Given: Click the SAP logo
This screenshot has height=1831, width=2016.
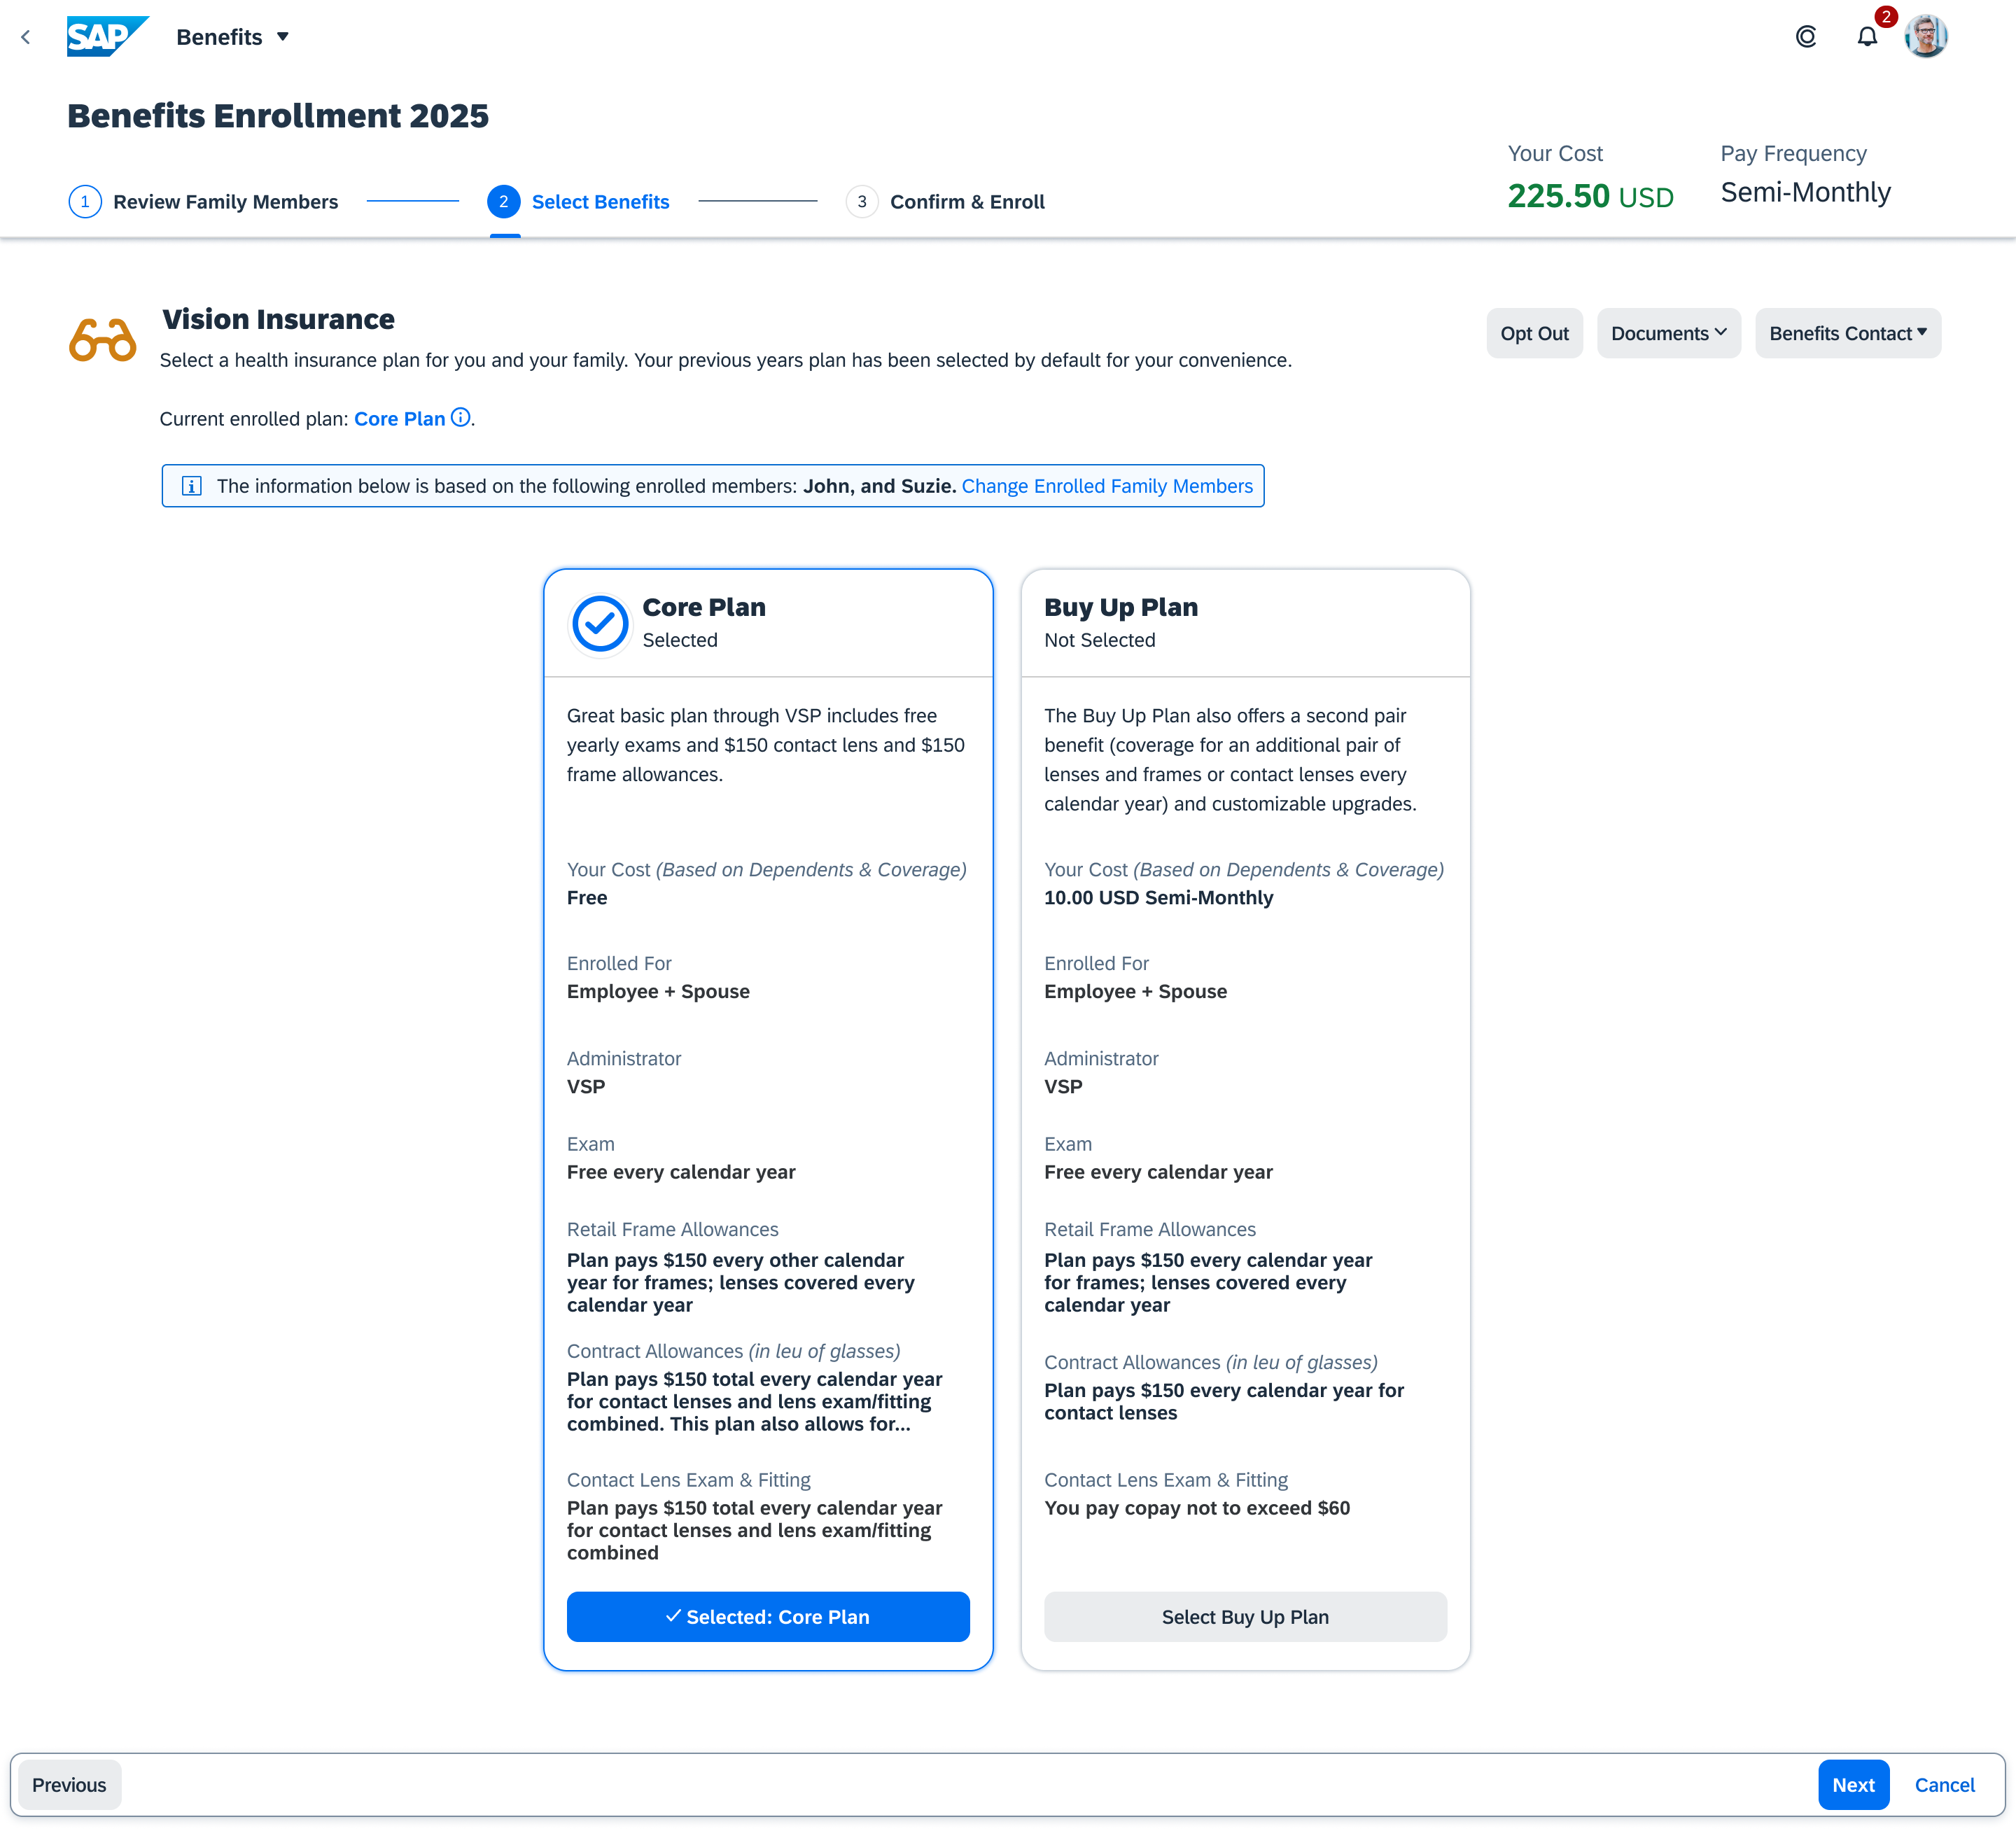Looking at the screenshot, I should (x=107, y=37).
